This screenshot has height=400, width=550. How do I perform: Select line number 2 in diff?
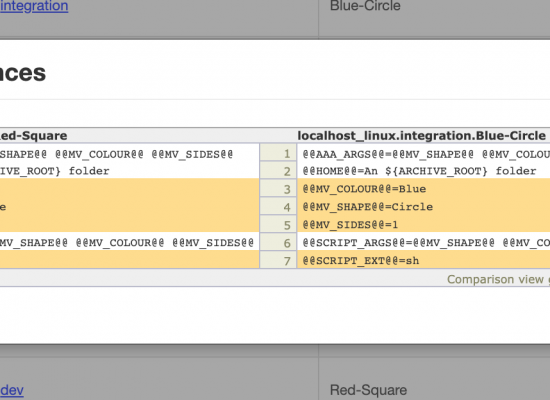pos(278,171)
